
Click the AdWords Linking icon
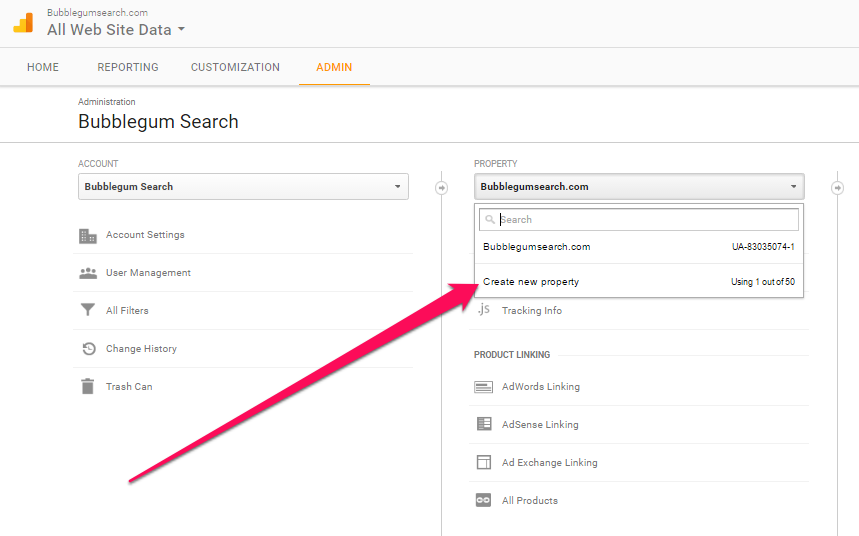point(483,387)
